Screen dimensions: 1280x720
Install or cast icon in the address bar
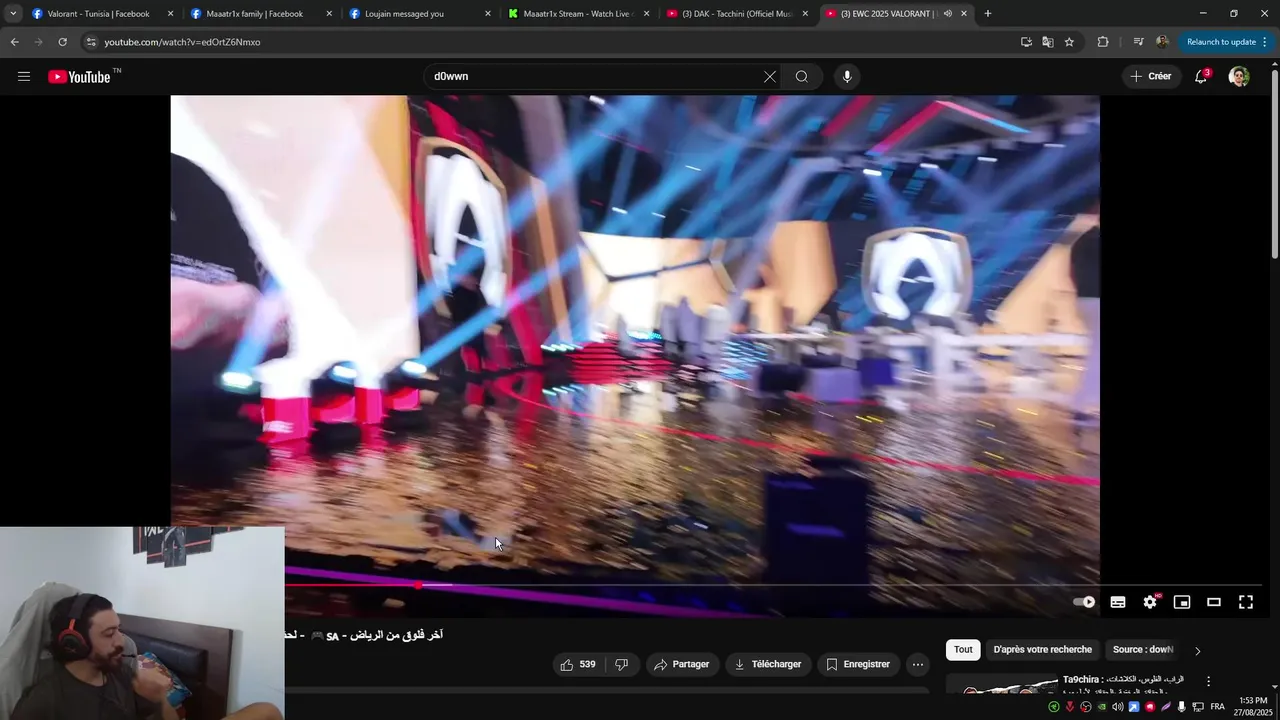pyautogui.click(x=1026, y=42)
